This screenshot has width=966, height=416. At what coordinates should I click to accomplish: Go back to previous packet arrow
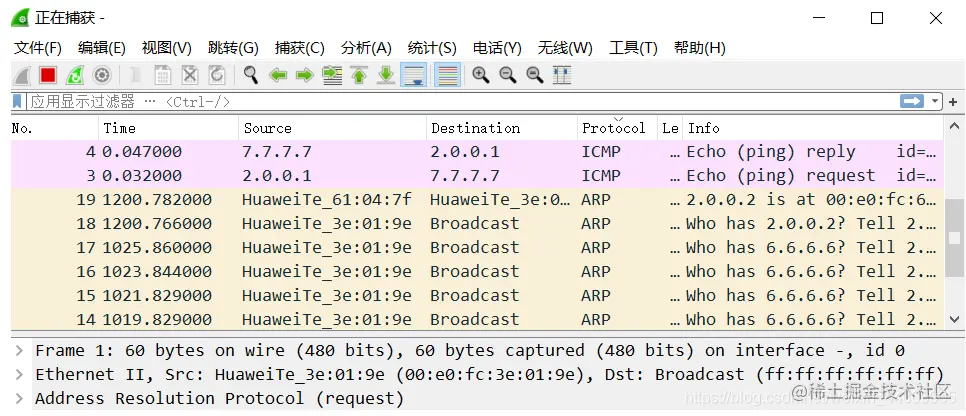click(x=278, y=75)
